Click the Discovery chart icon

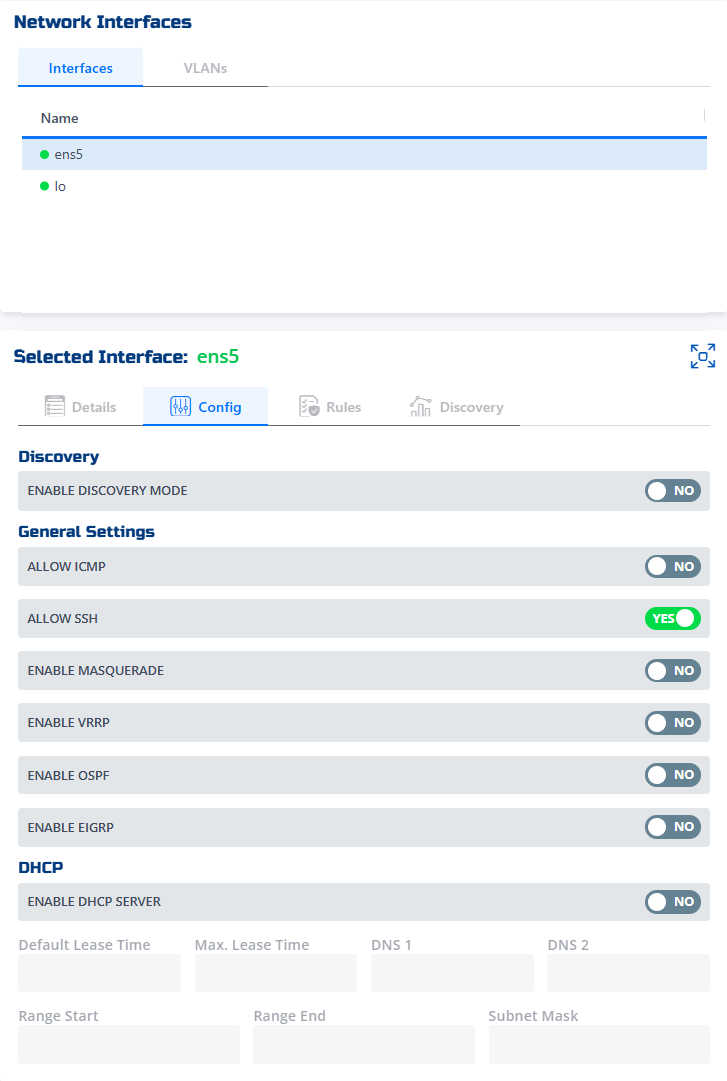420,406
